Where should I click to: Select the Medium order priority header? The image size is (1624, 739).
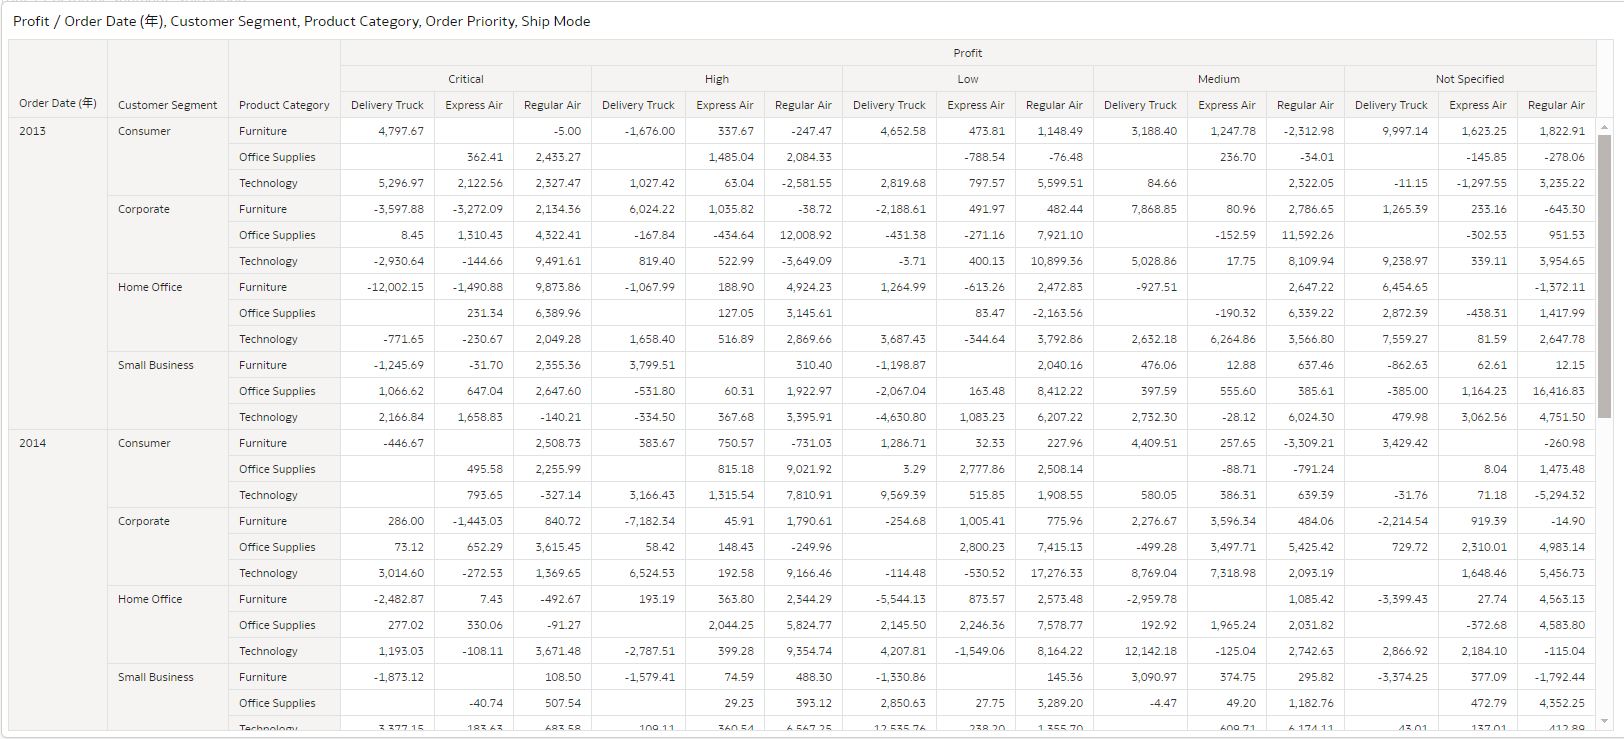(1219, 79)
